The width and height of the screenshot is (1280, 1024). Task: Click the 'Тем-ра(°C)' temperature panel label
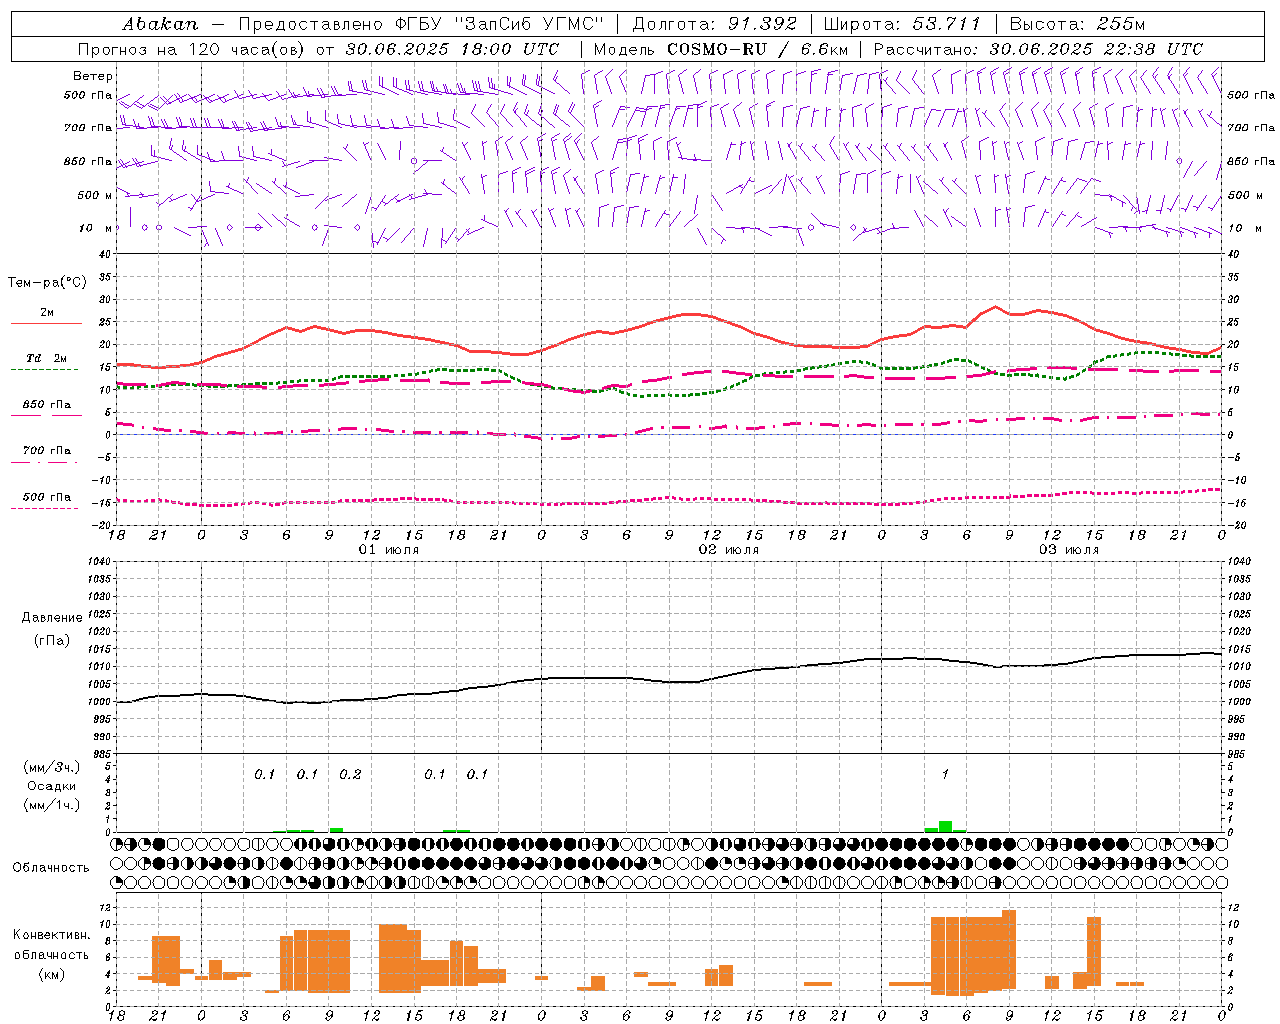pyautogui.click(x=47, y=283)
